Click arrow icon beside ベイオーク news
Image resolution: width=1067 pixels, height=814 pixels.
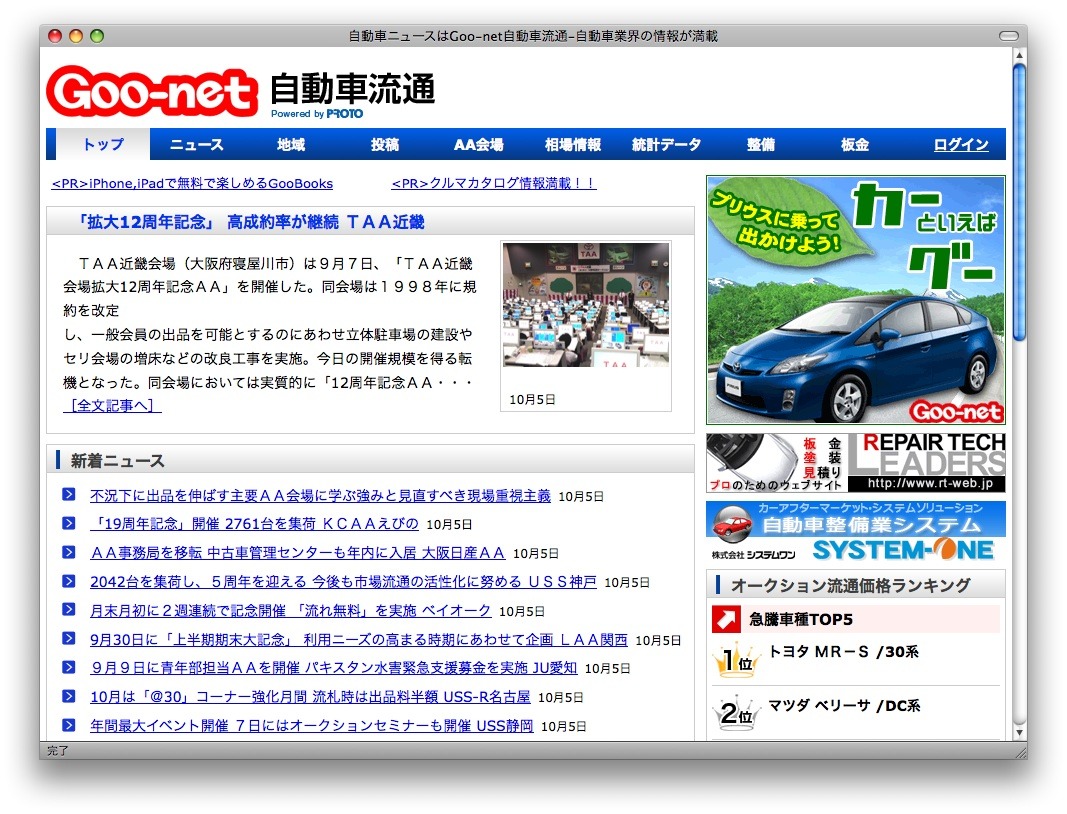pos(69,609)
